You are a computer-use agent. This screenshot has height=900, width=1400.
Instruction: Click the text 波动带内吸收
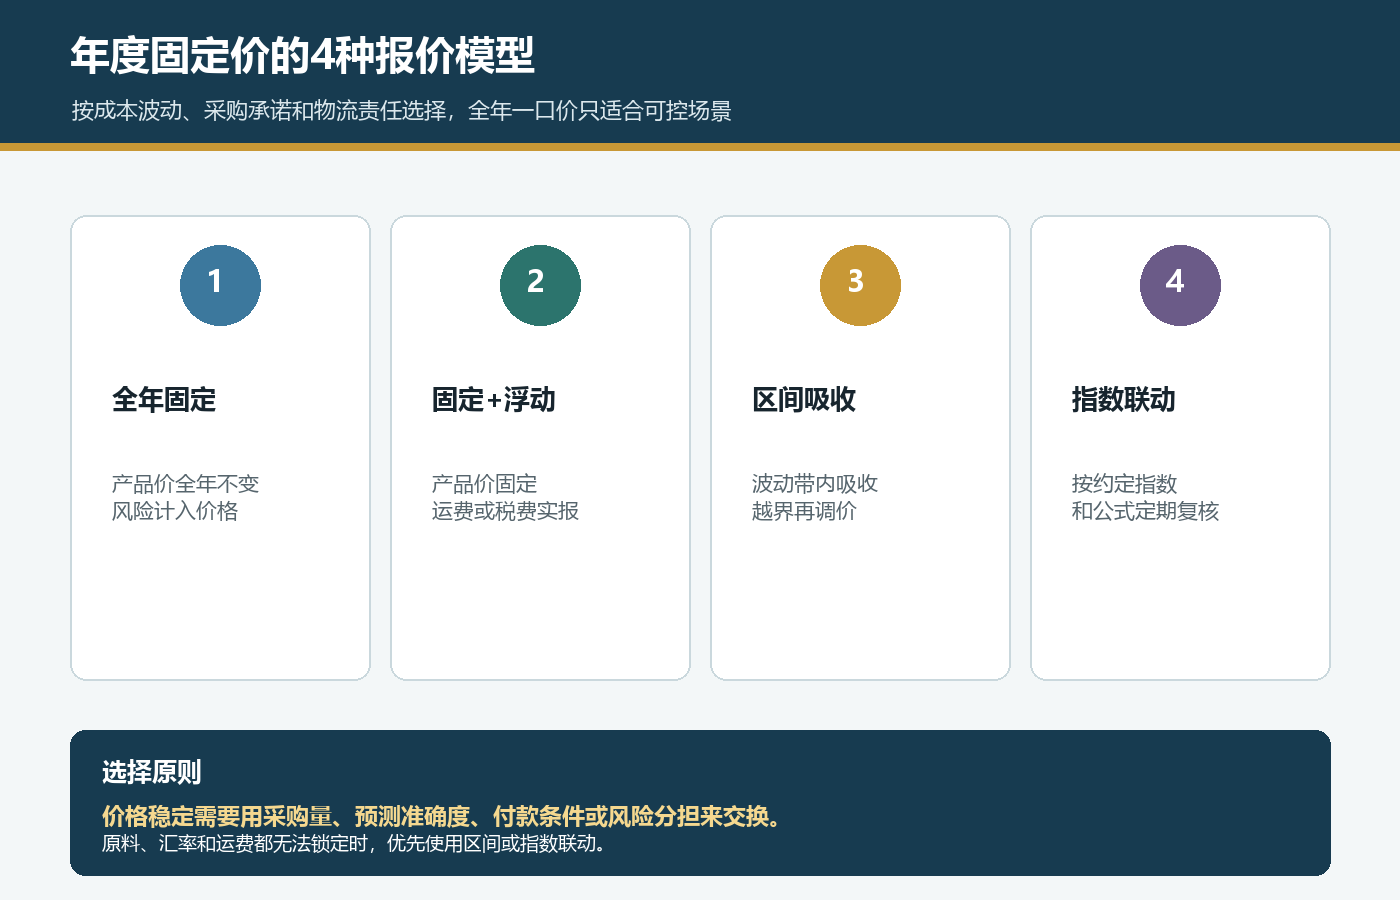pyautogui.click(x=815, y=484)
